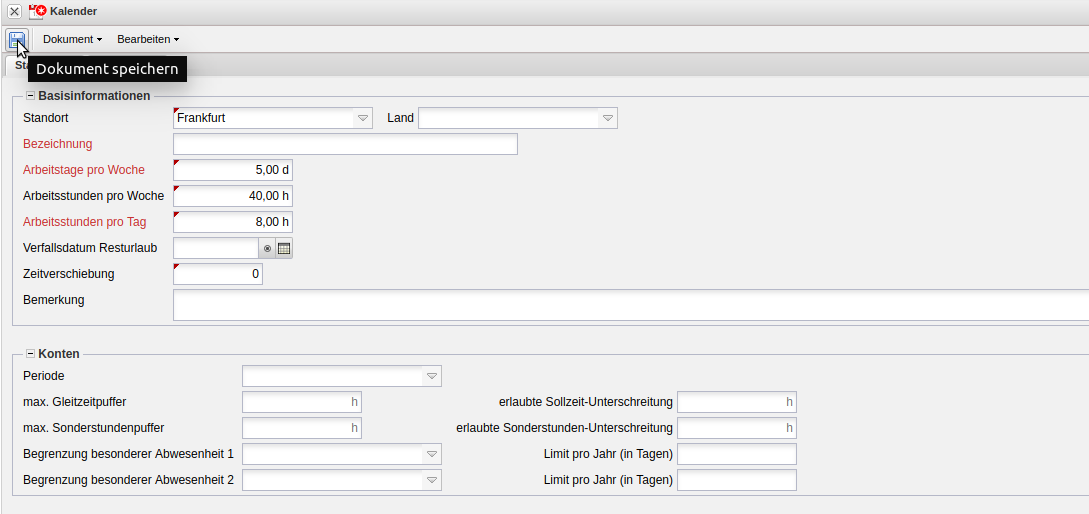Collapse the Basisinformationen section
Viewport: 1089px width, 514px height.
pyautogui.click(x=30, y=96)
